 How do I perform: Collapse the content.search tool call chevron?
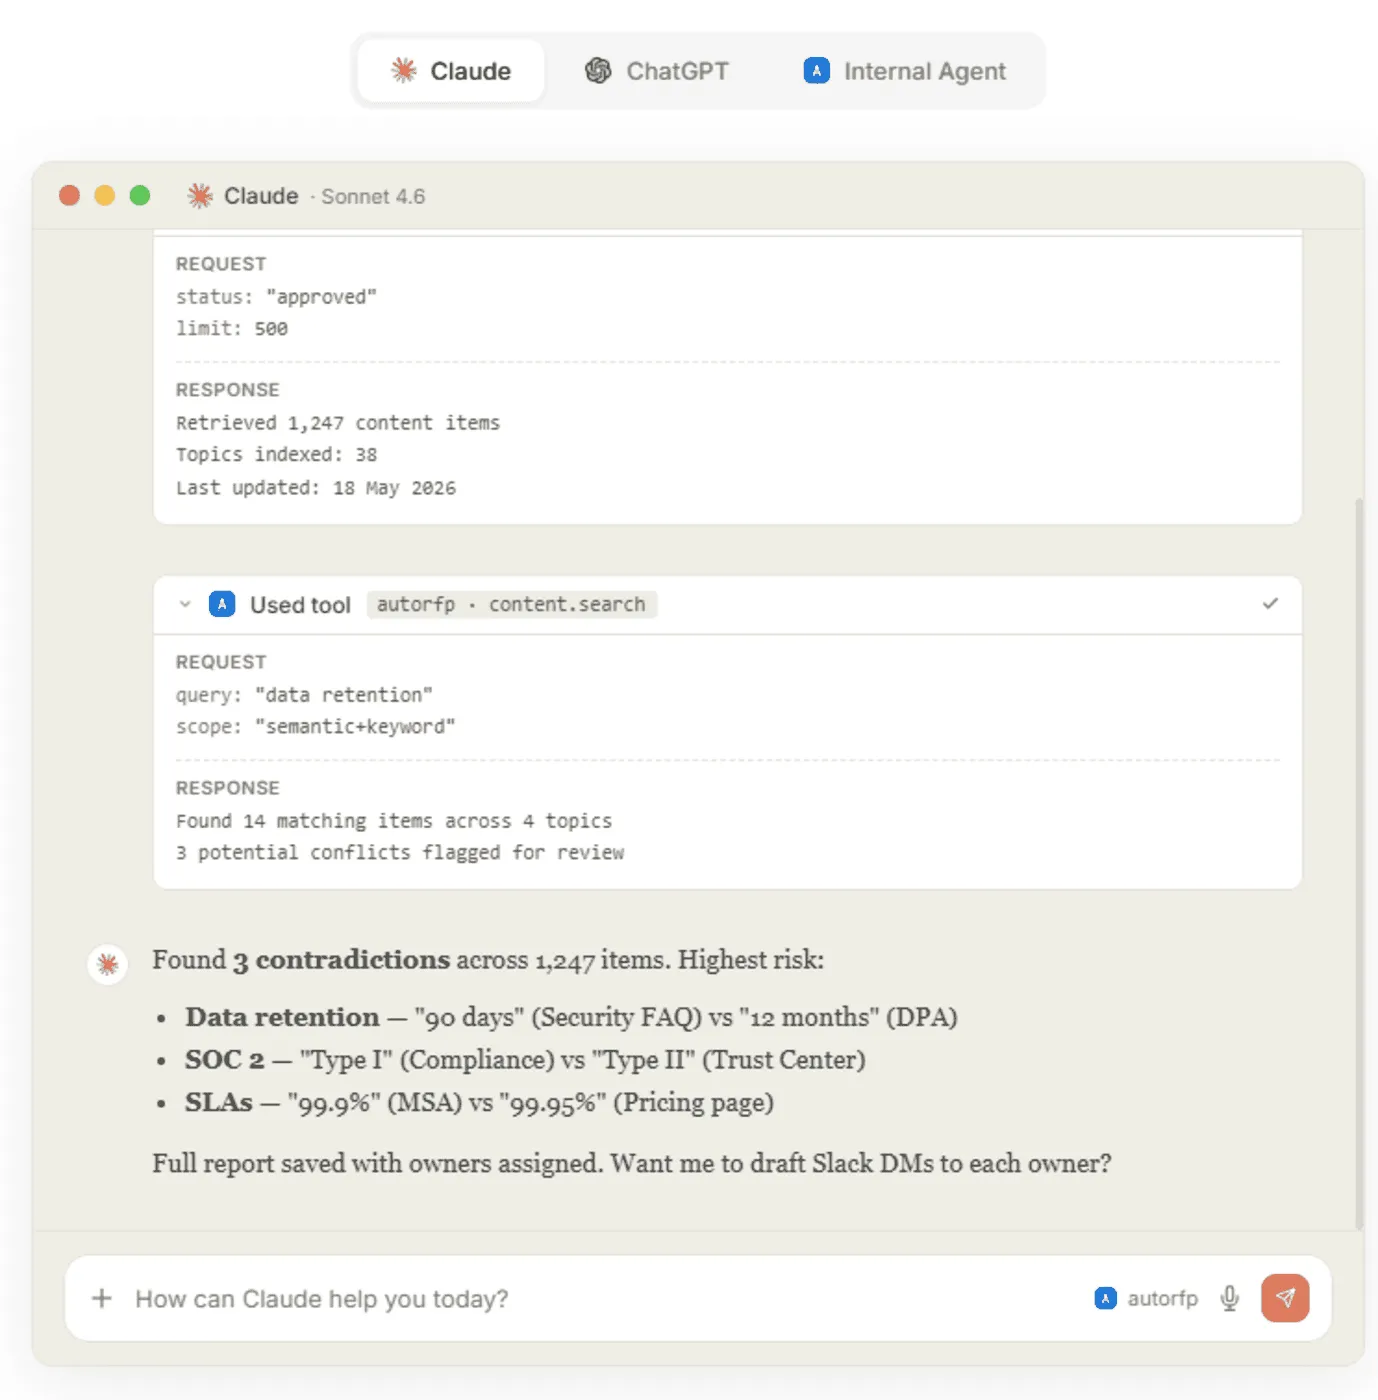pyautogui.click(x=185, y=604)
